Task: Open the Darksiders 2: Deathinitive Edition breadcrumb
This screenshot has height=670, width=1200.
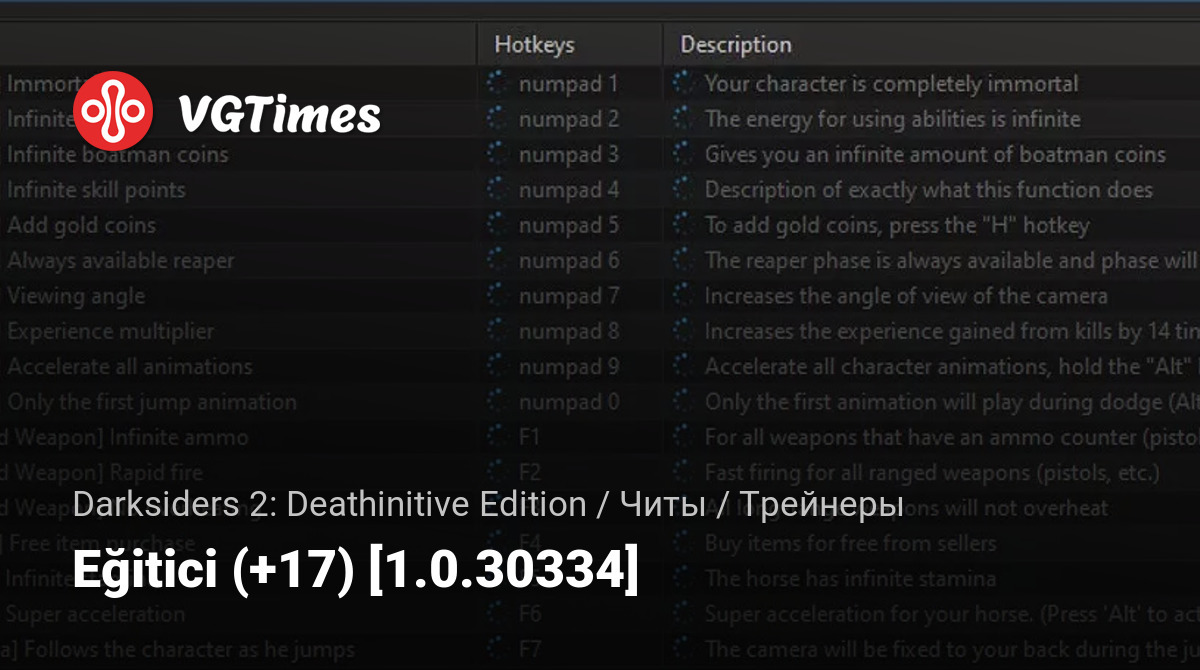Action: click(x=329, y=505)
